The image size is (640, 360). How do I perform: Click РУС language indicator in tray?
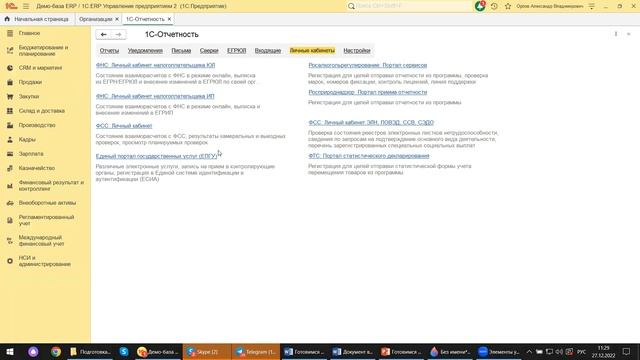point(581,351)
